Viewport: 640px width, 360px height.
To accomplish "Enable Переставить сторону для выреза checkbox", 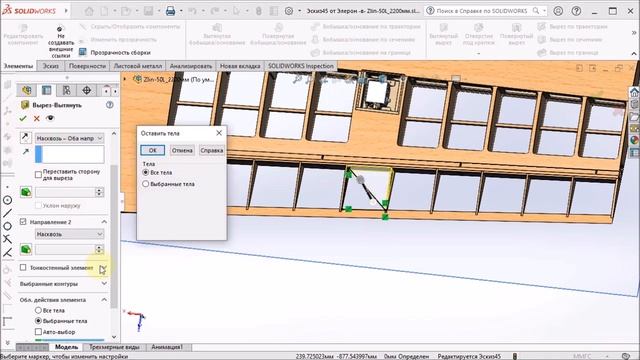I will (x=38, y=175).
